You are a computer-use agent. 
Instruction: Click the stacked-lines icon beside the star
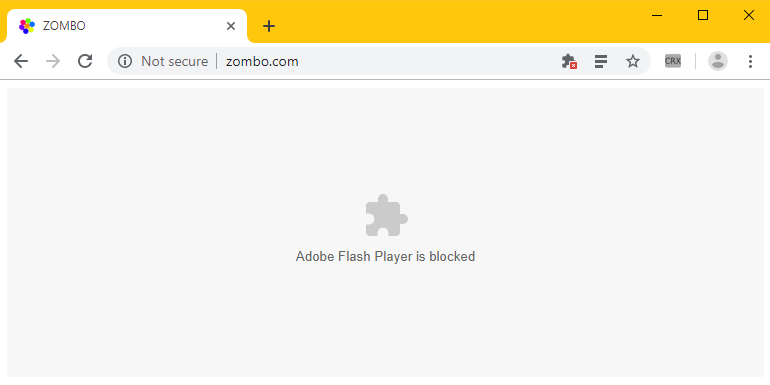(x=601, y=61)
